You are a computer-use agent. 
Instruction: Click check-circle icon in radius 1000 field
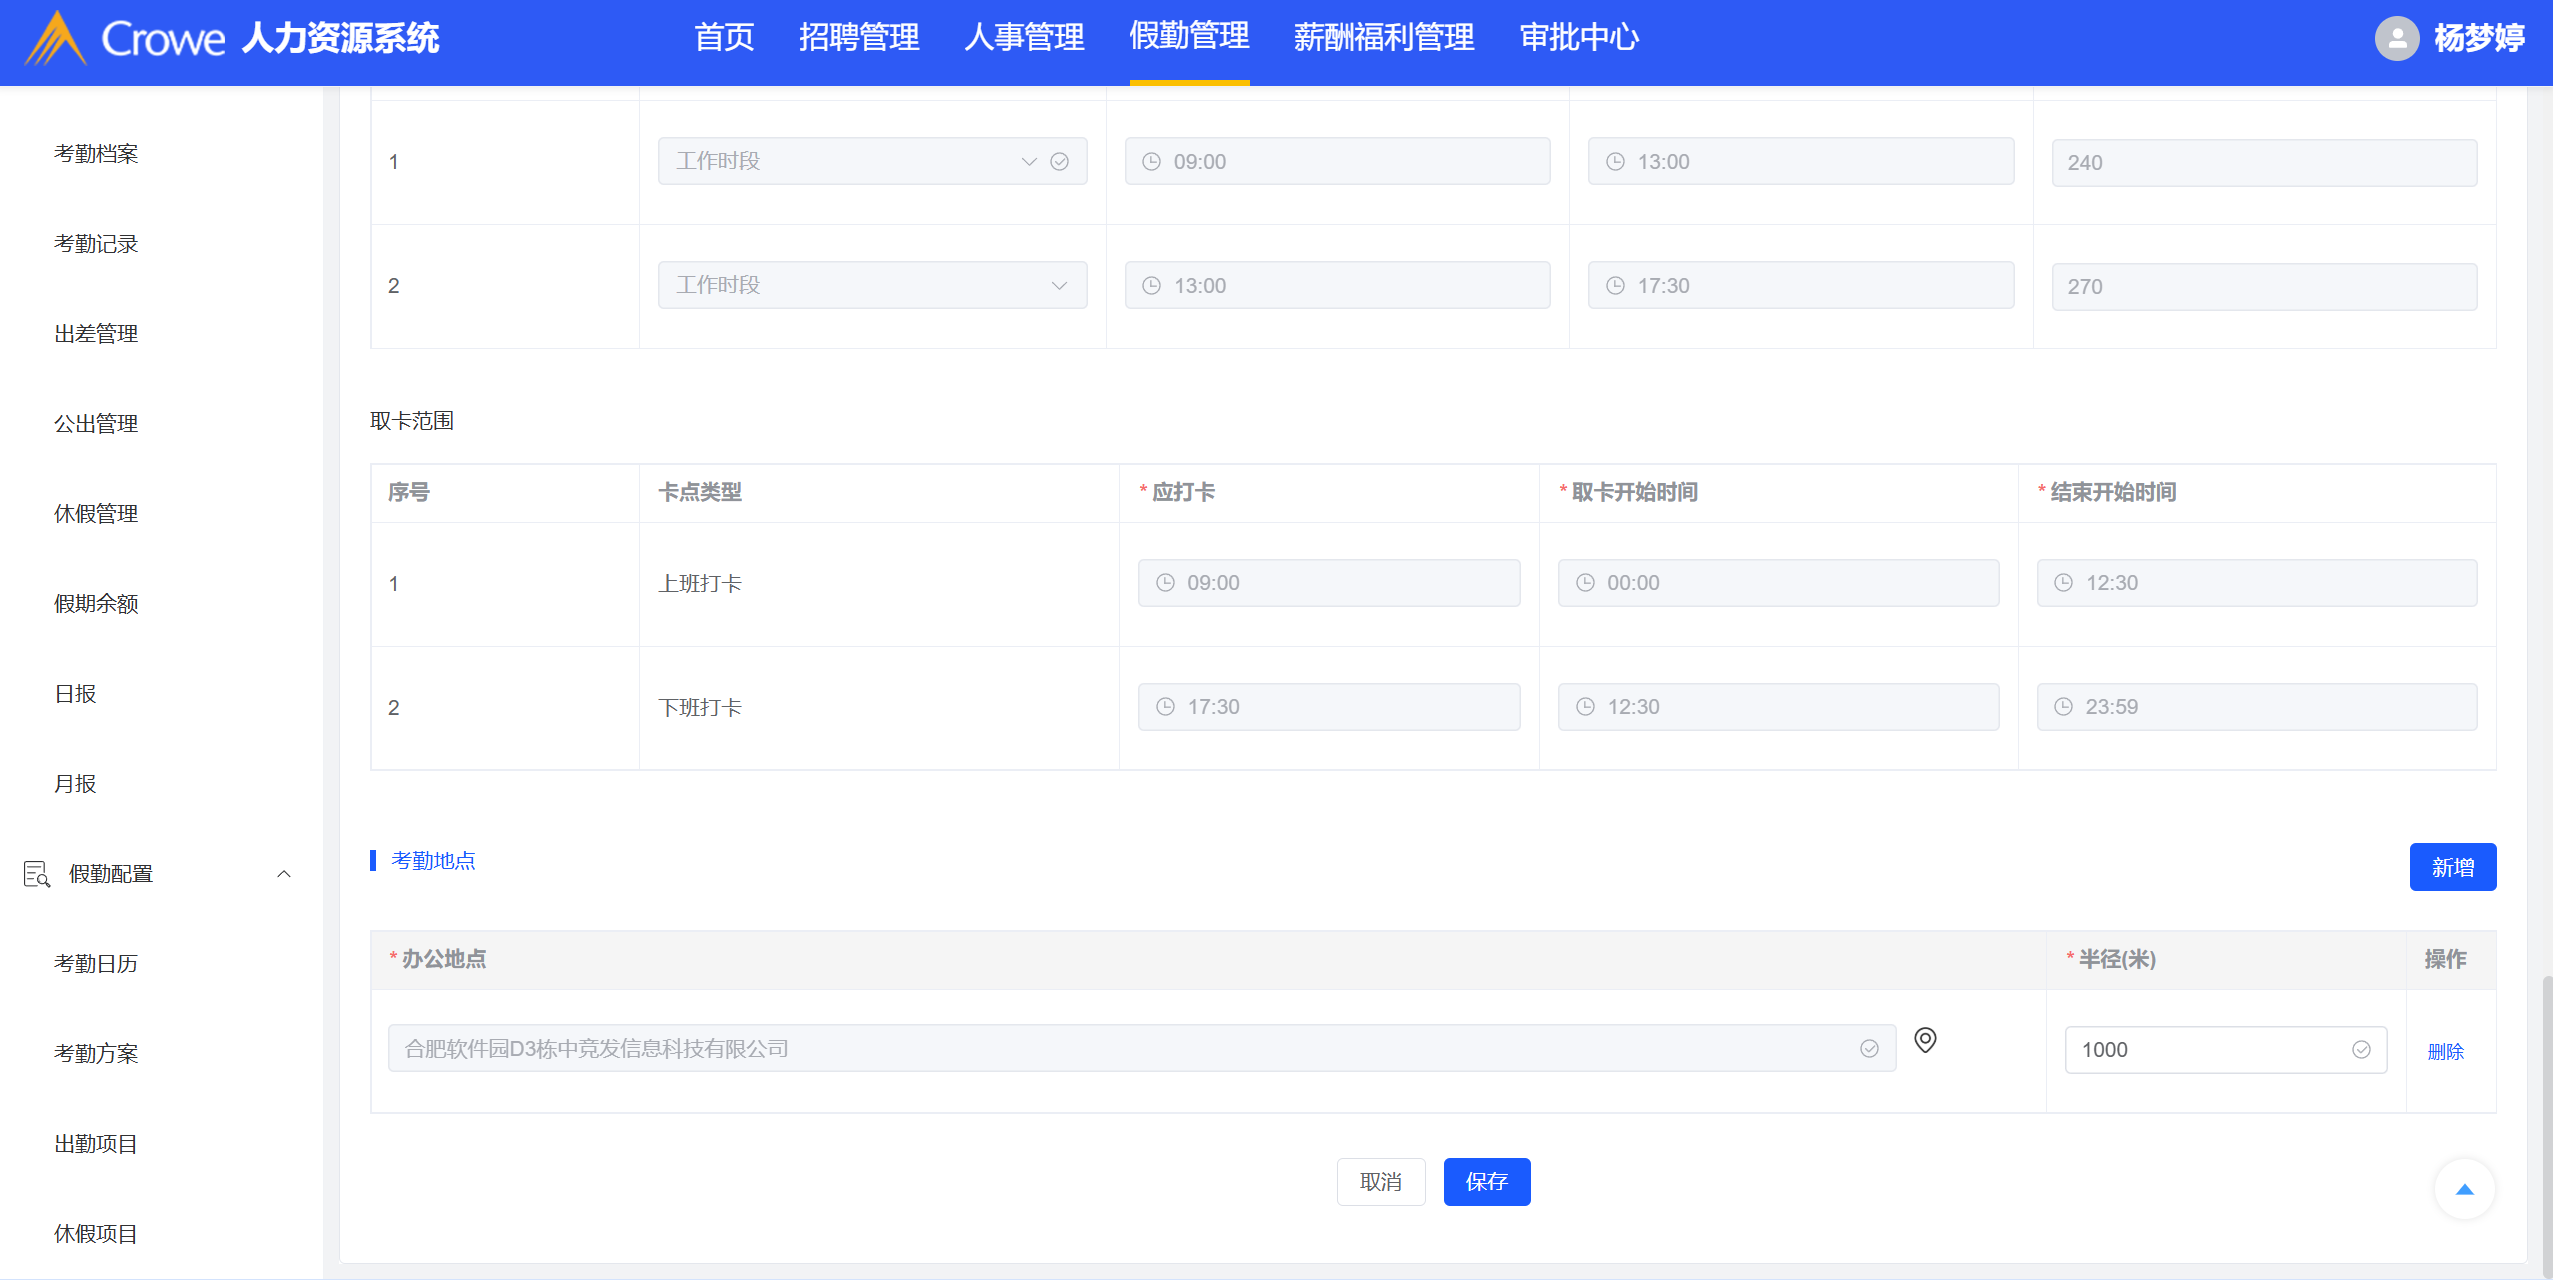(x=2361, y=1050)
